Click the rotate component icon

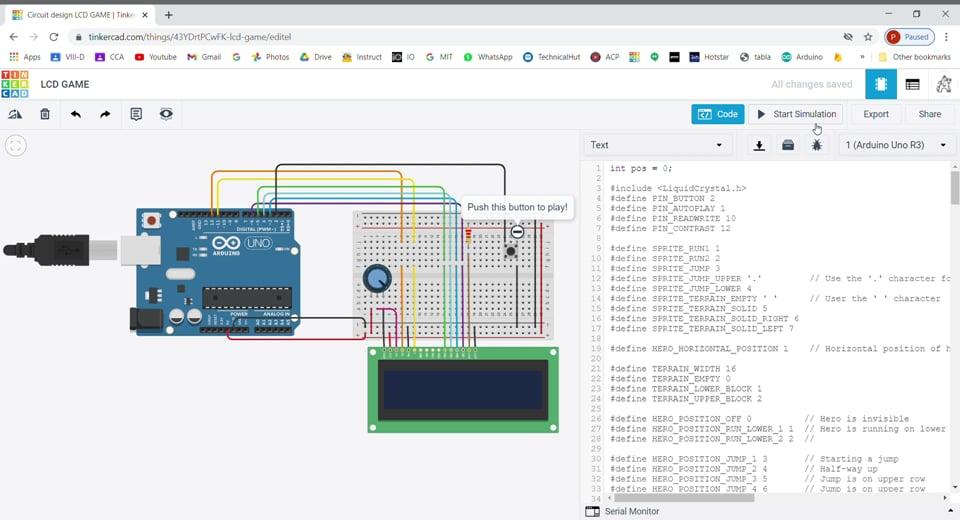pos(15,115)
